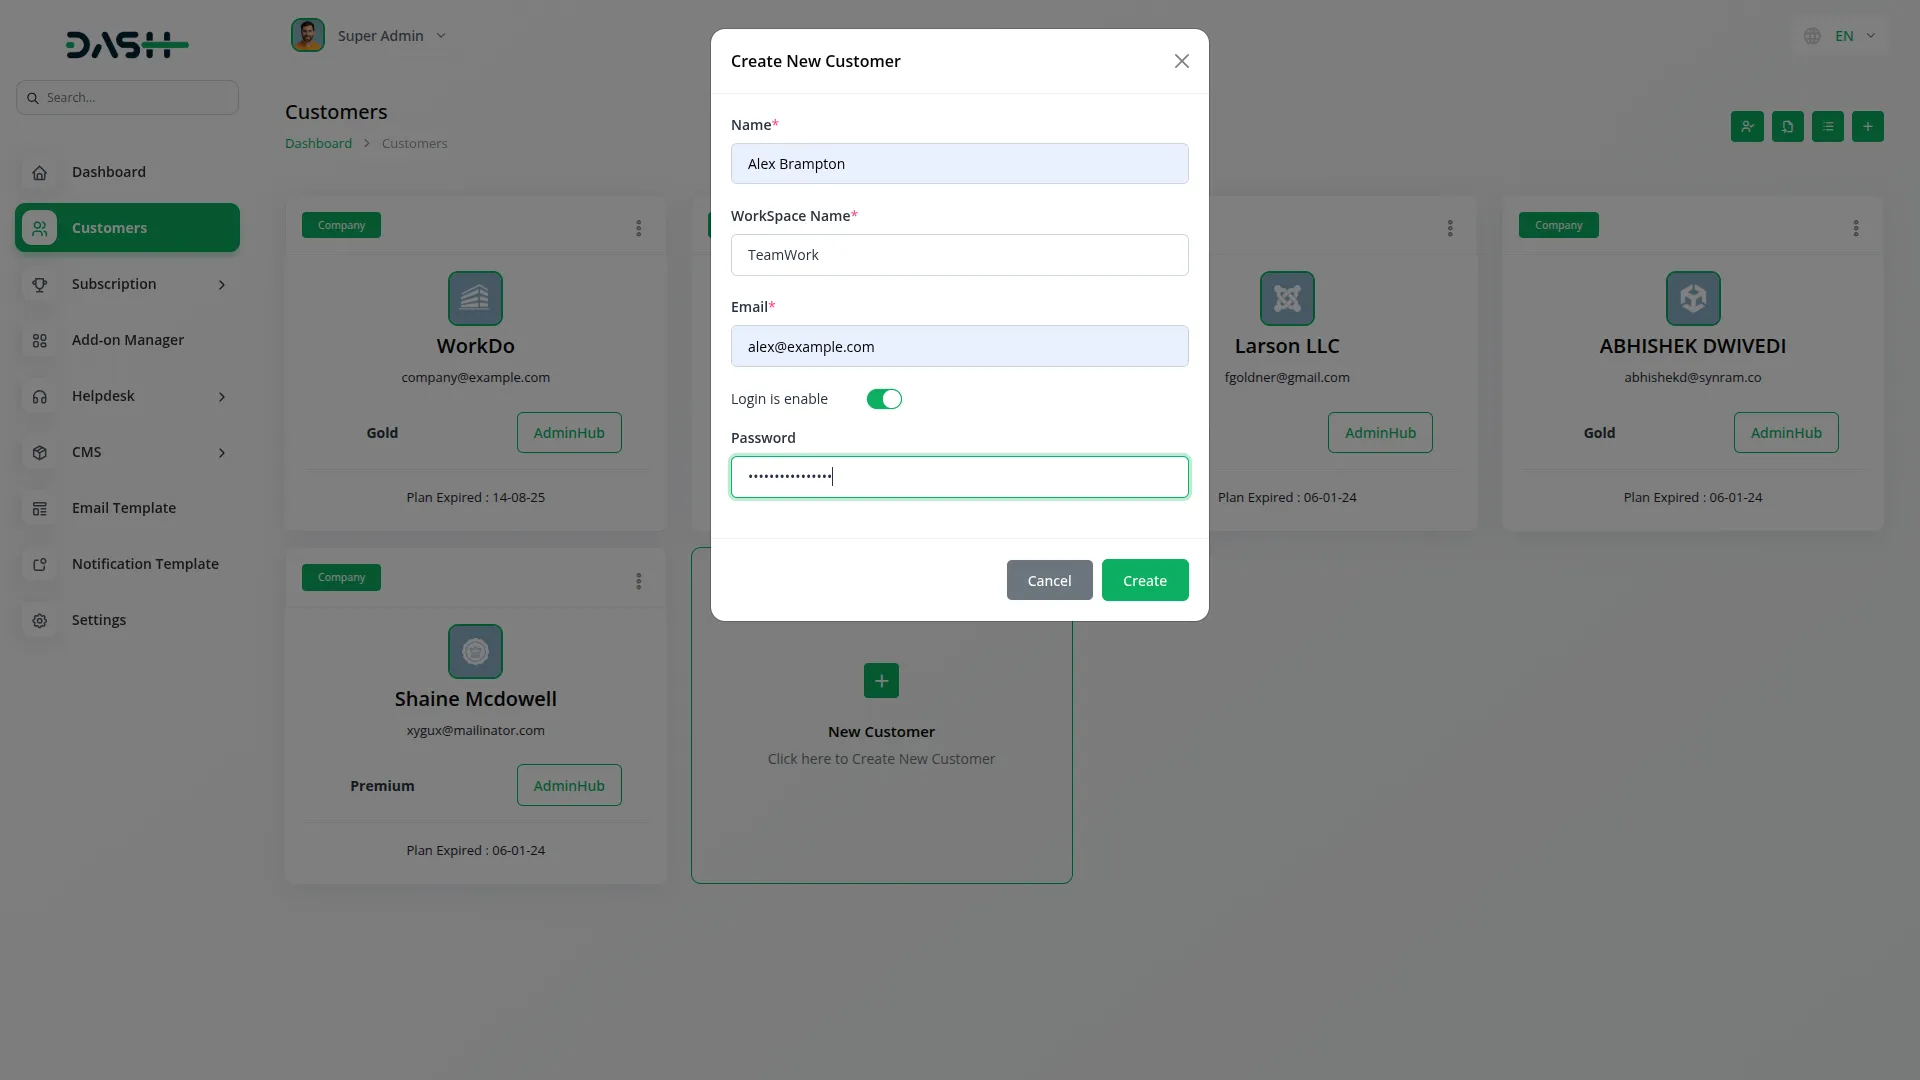Expand the Subscription sidebar menu
The image size is (1920, 1080).
(x=127, y=284)
